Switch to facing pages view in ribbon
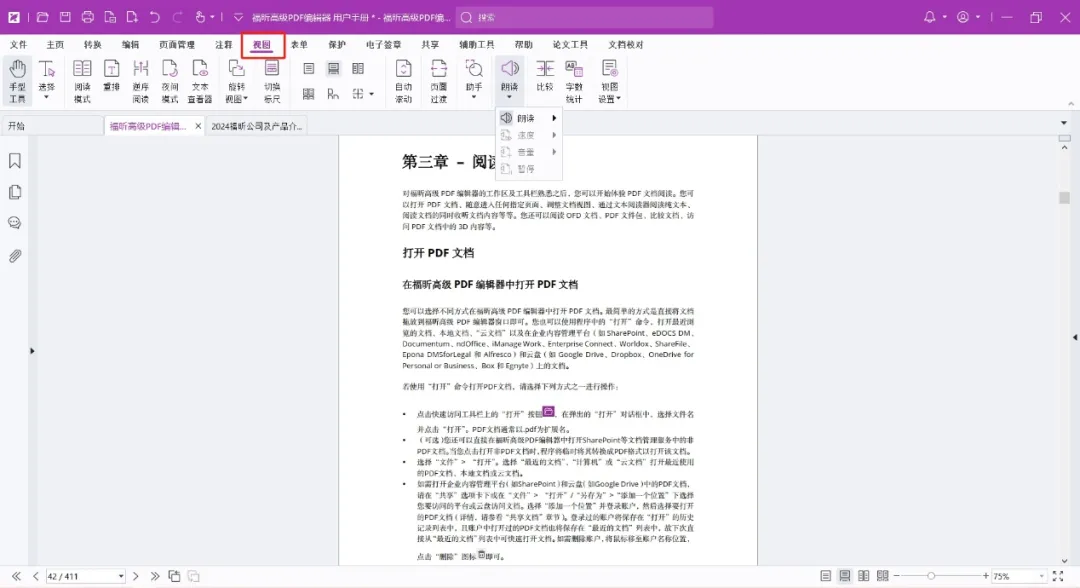The image size is (1080, 588). pos(358,69)
